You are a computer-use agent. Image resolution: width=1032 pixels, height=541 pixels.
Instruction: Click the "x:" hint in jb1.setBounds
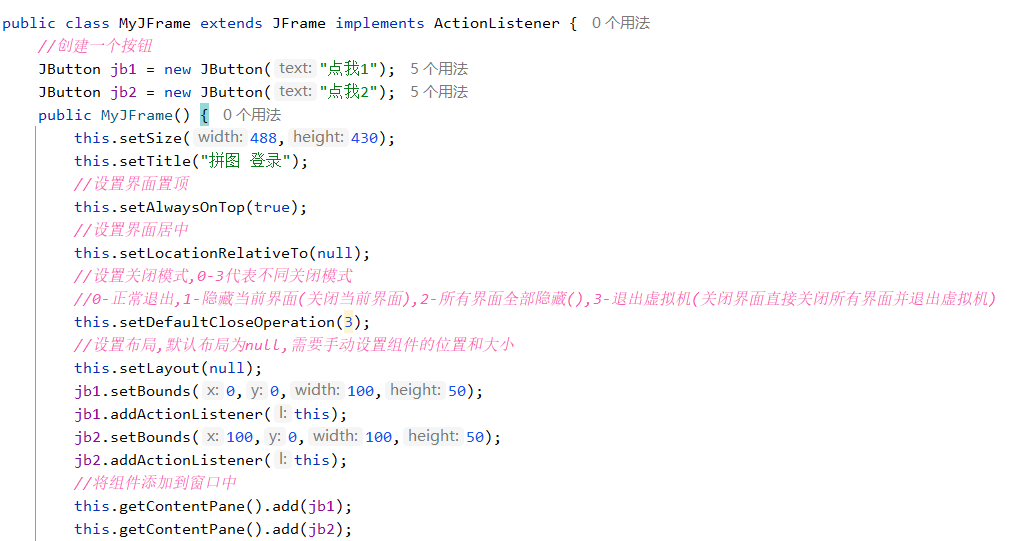pyautogui.click(x=212, y=391)
